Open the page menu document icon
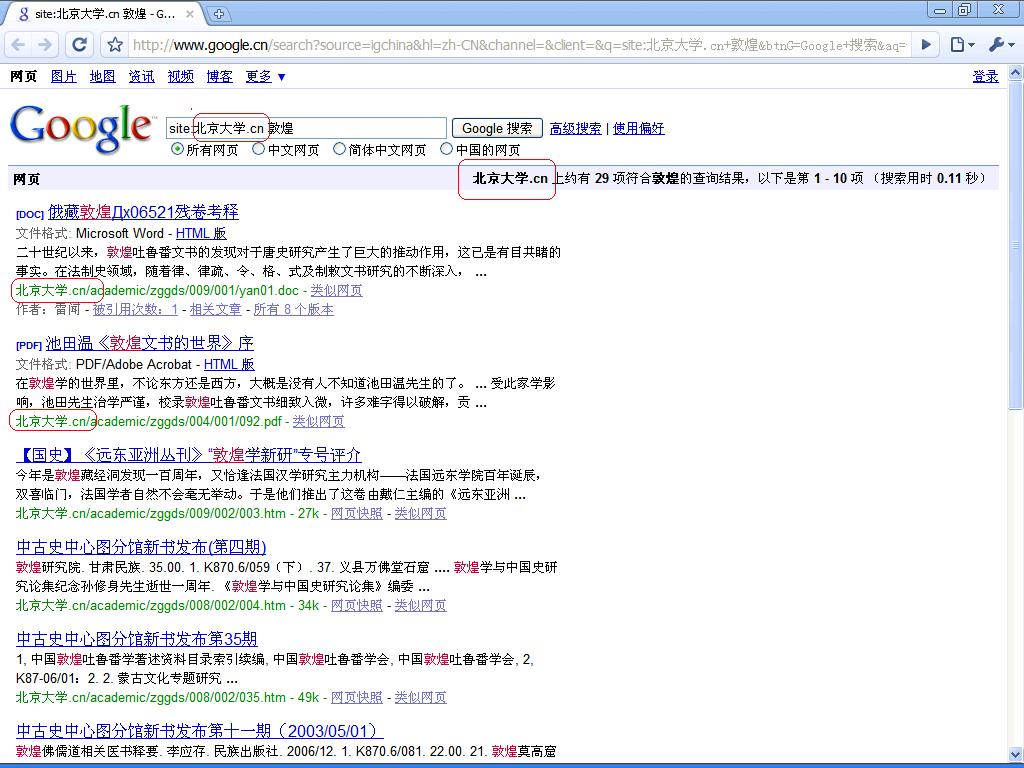The width and height of the screenshot is (1024, 768). click(x=962, y=44)
